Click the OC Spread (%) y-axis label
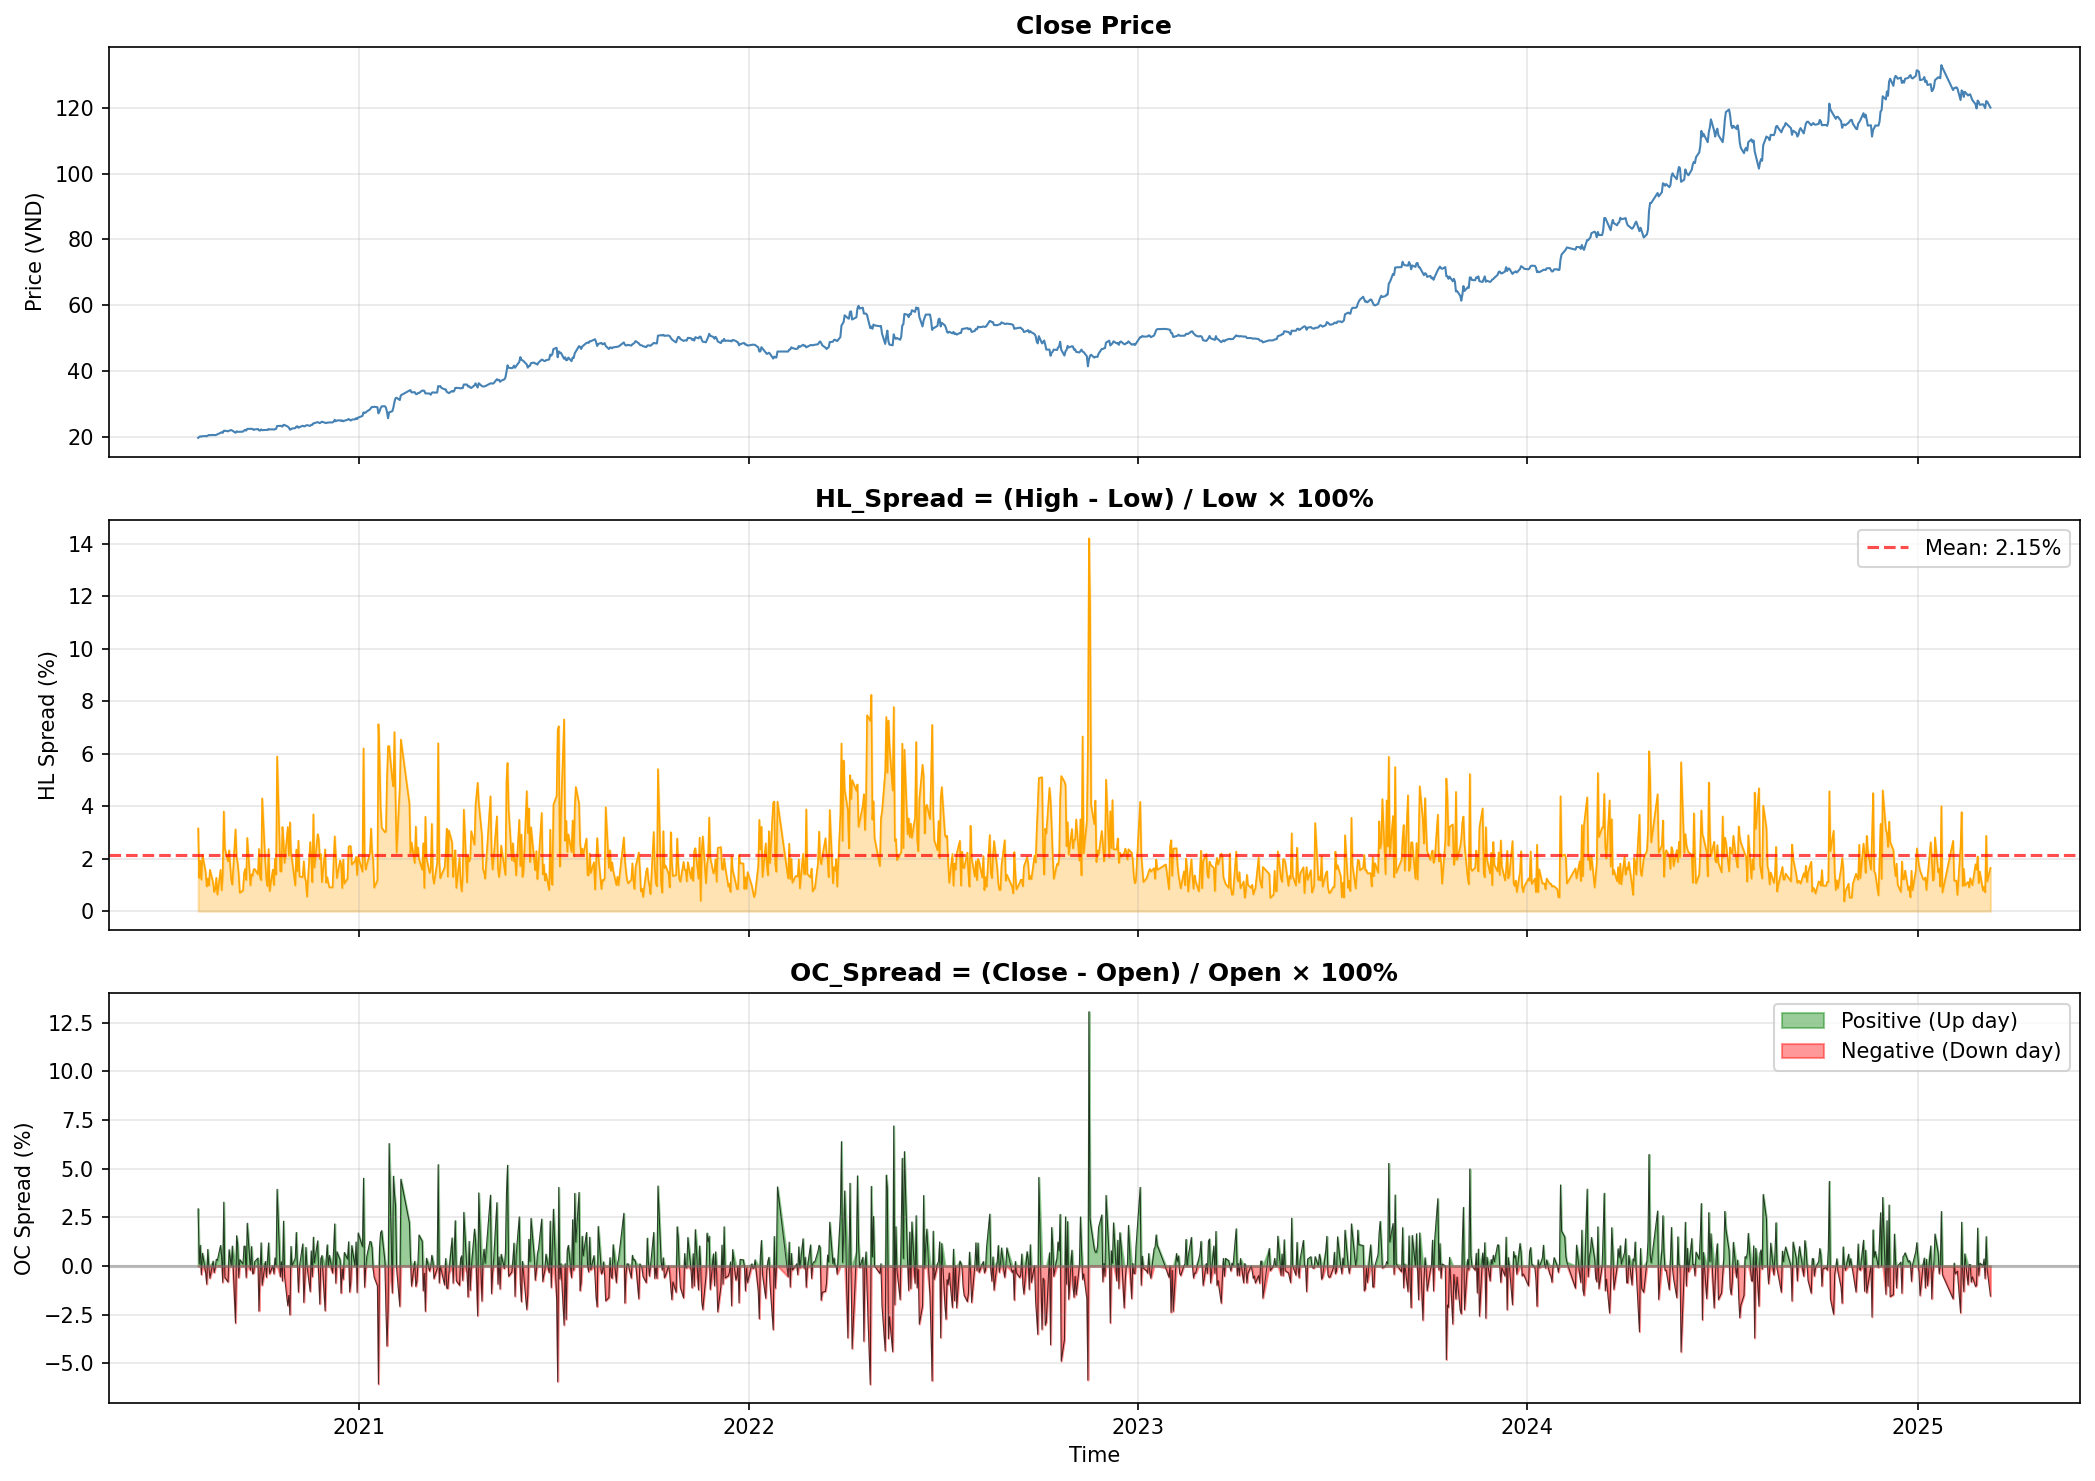Image resolution: width=2095 pixels, height=1481 pixels. (23, 1198)
